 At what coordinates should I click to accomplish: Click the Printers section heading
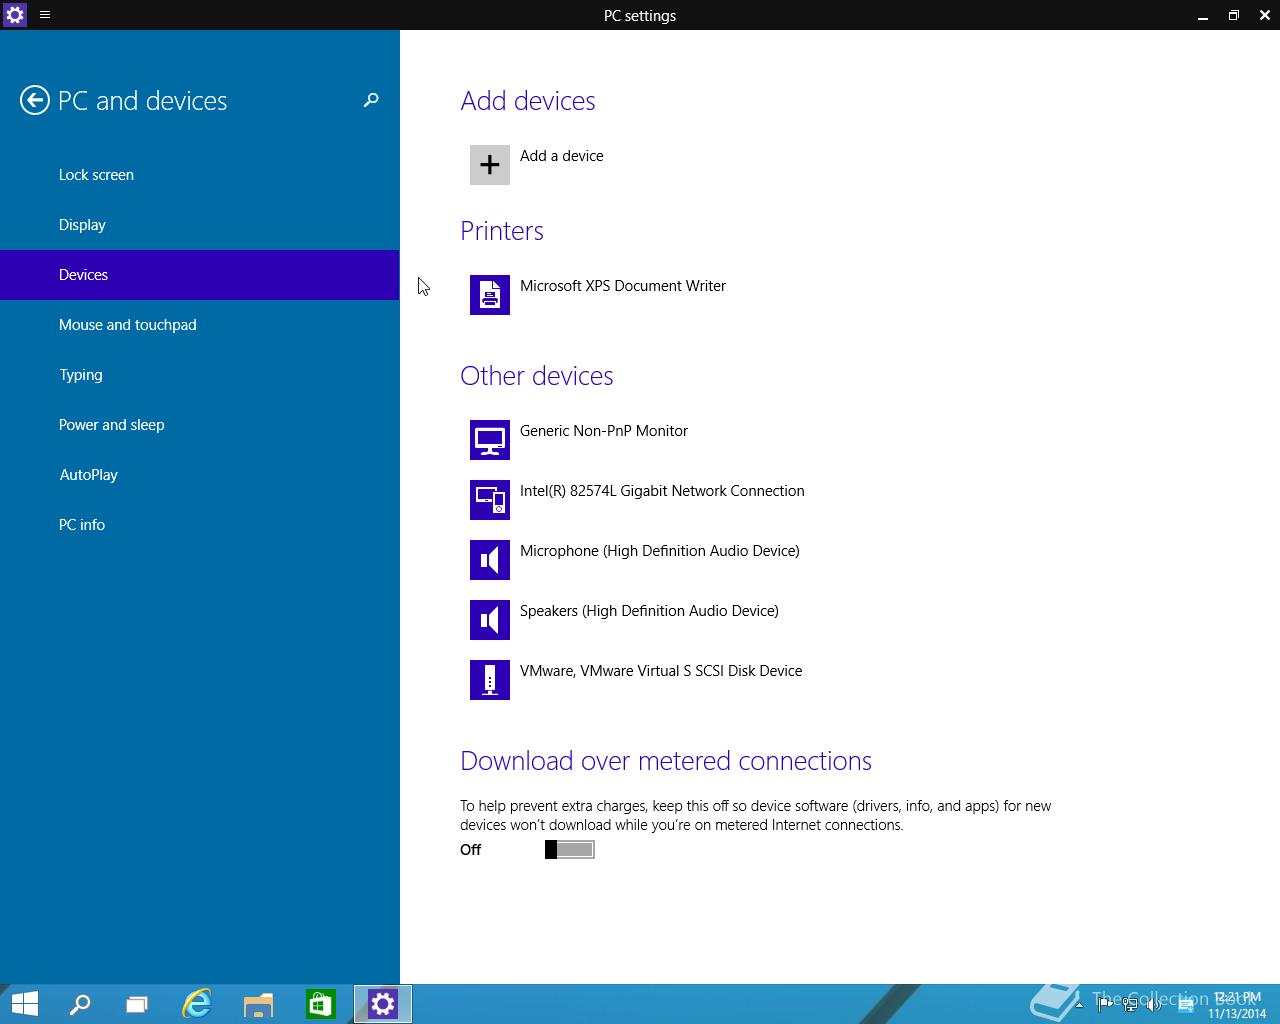click(502, 231)
